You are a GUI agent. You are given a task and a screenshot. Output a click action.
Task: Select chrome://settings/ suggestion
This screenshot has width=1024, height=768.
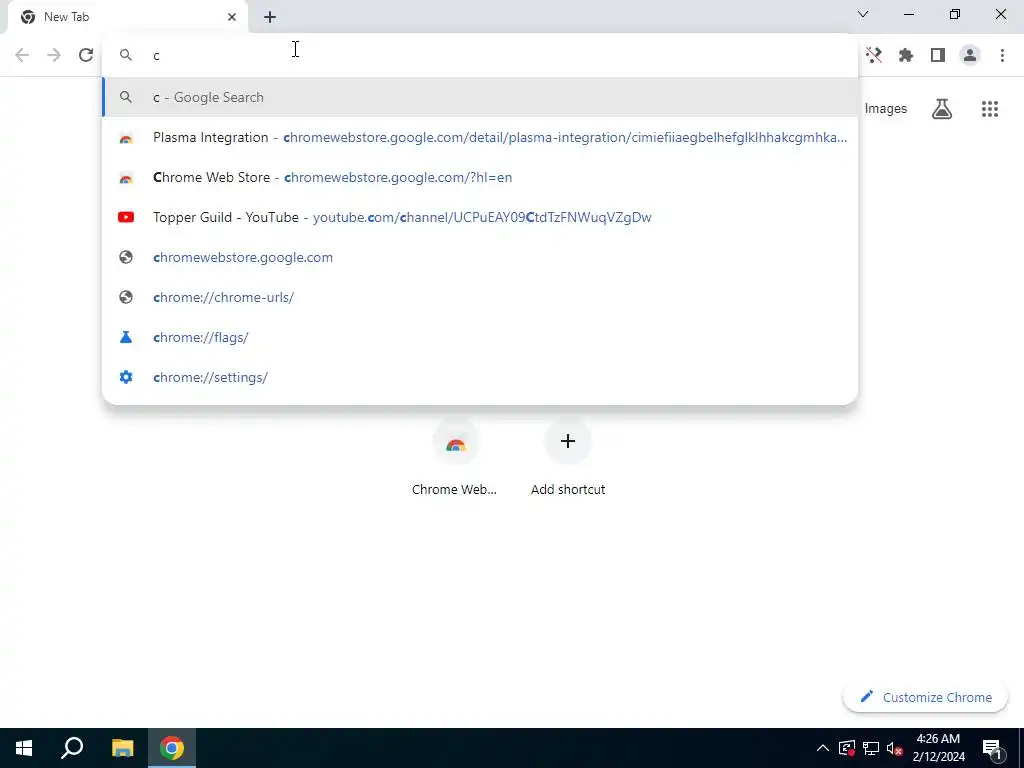coord(480,377)
